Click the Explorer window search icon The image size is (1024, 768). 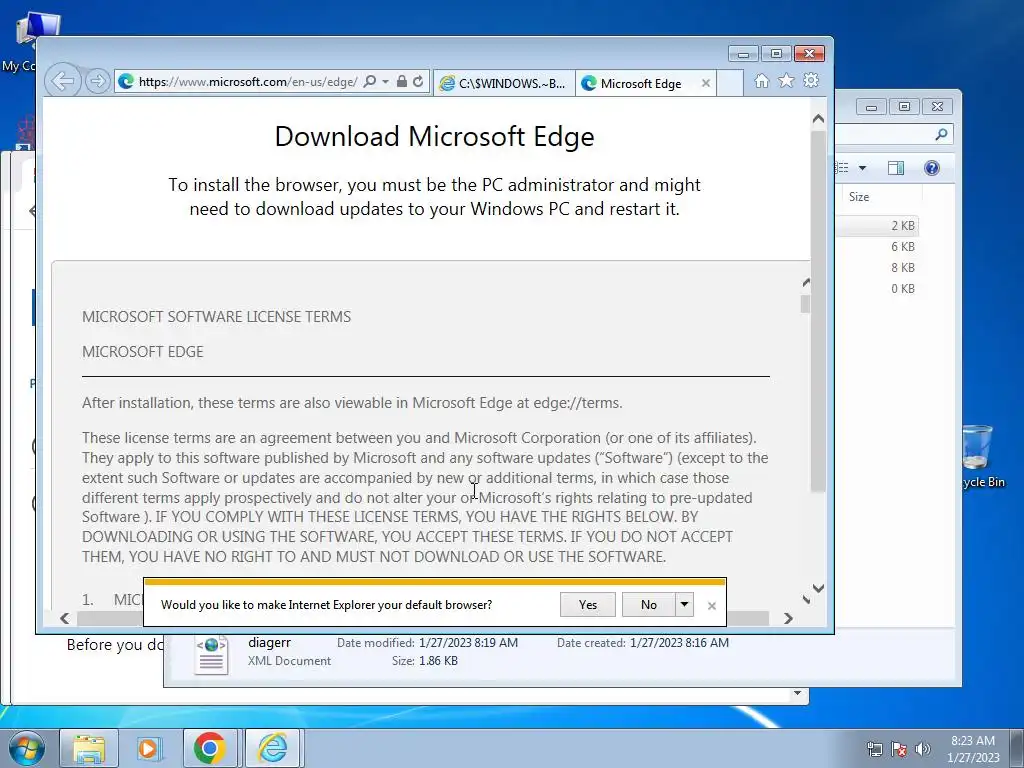pos(941,135)
